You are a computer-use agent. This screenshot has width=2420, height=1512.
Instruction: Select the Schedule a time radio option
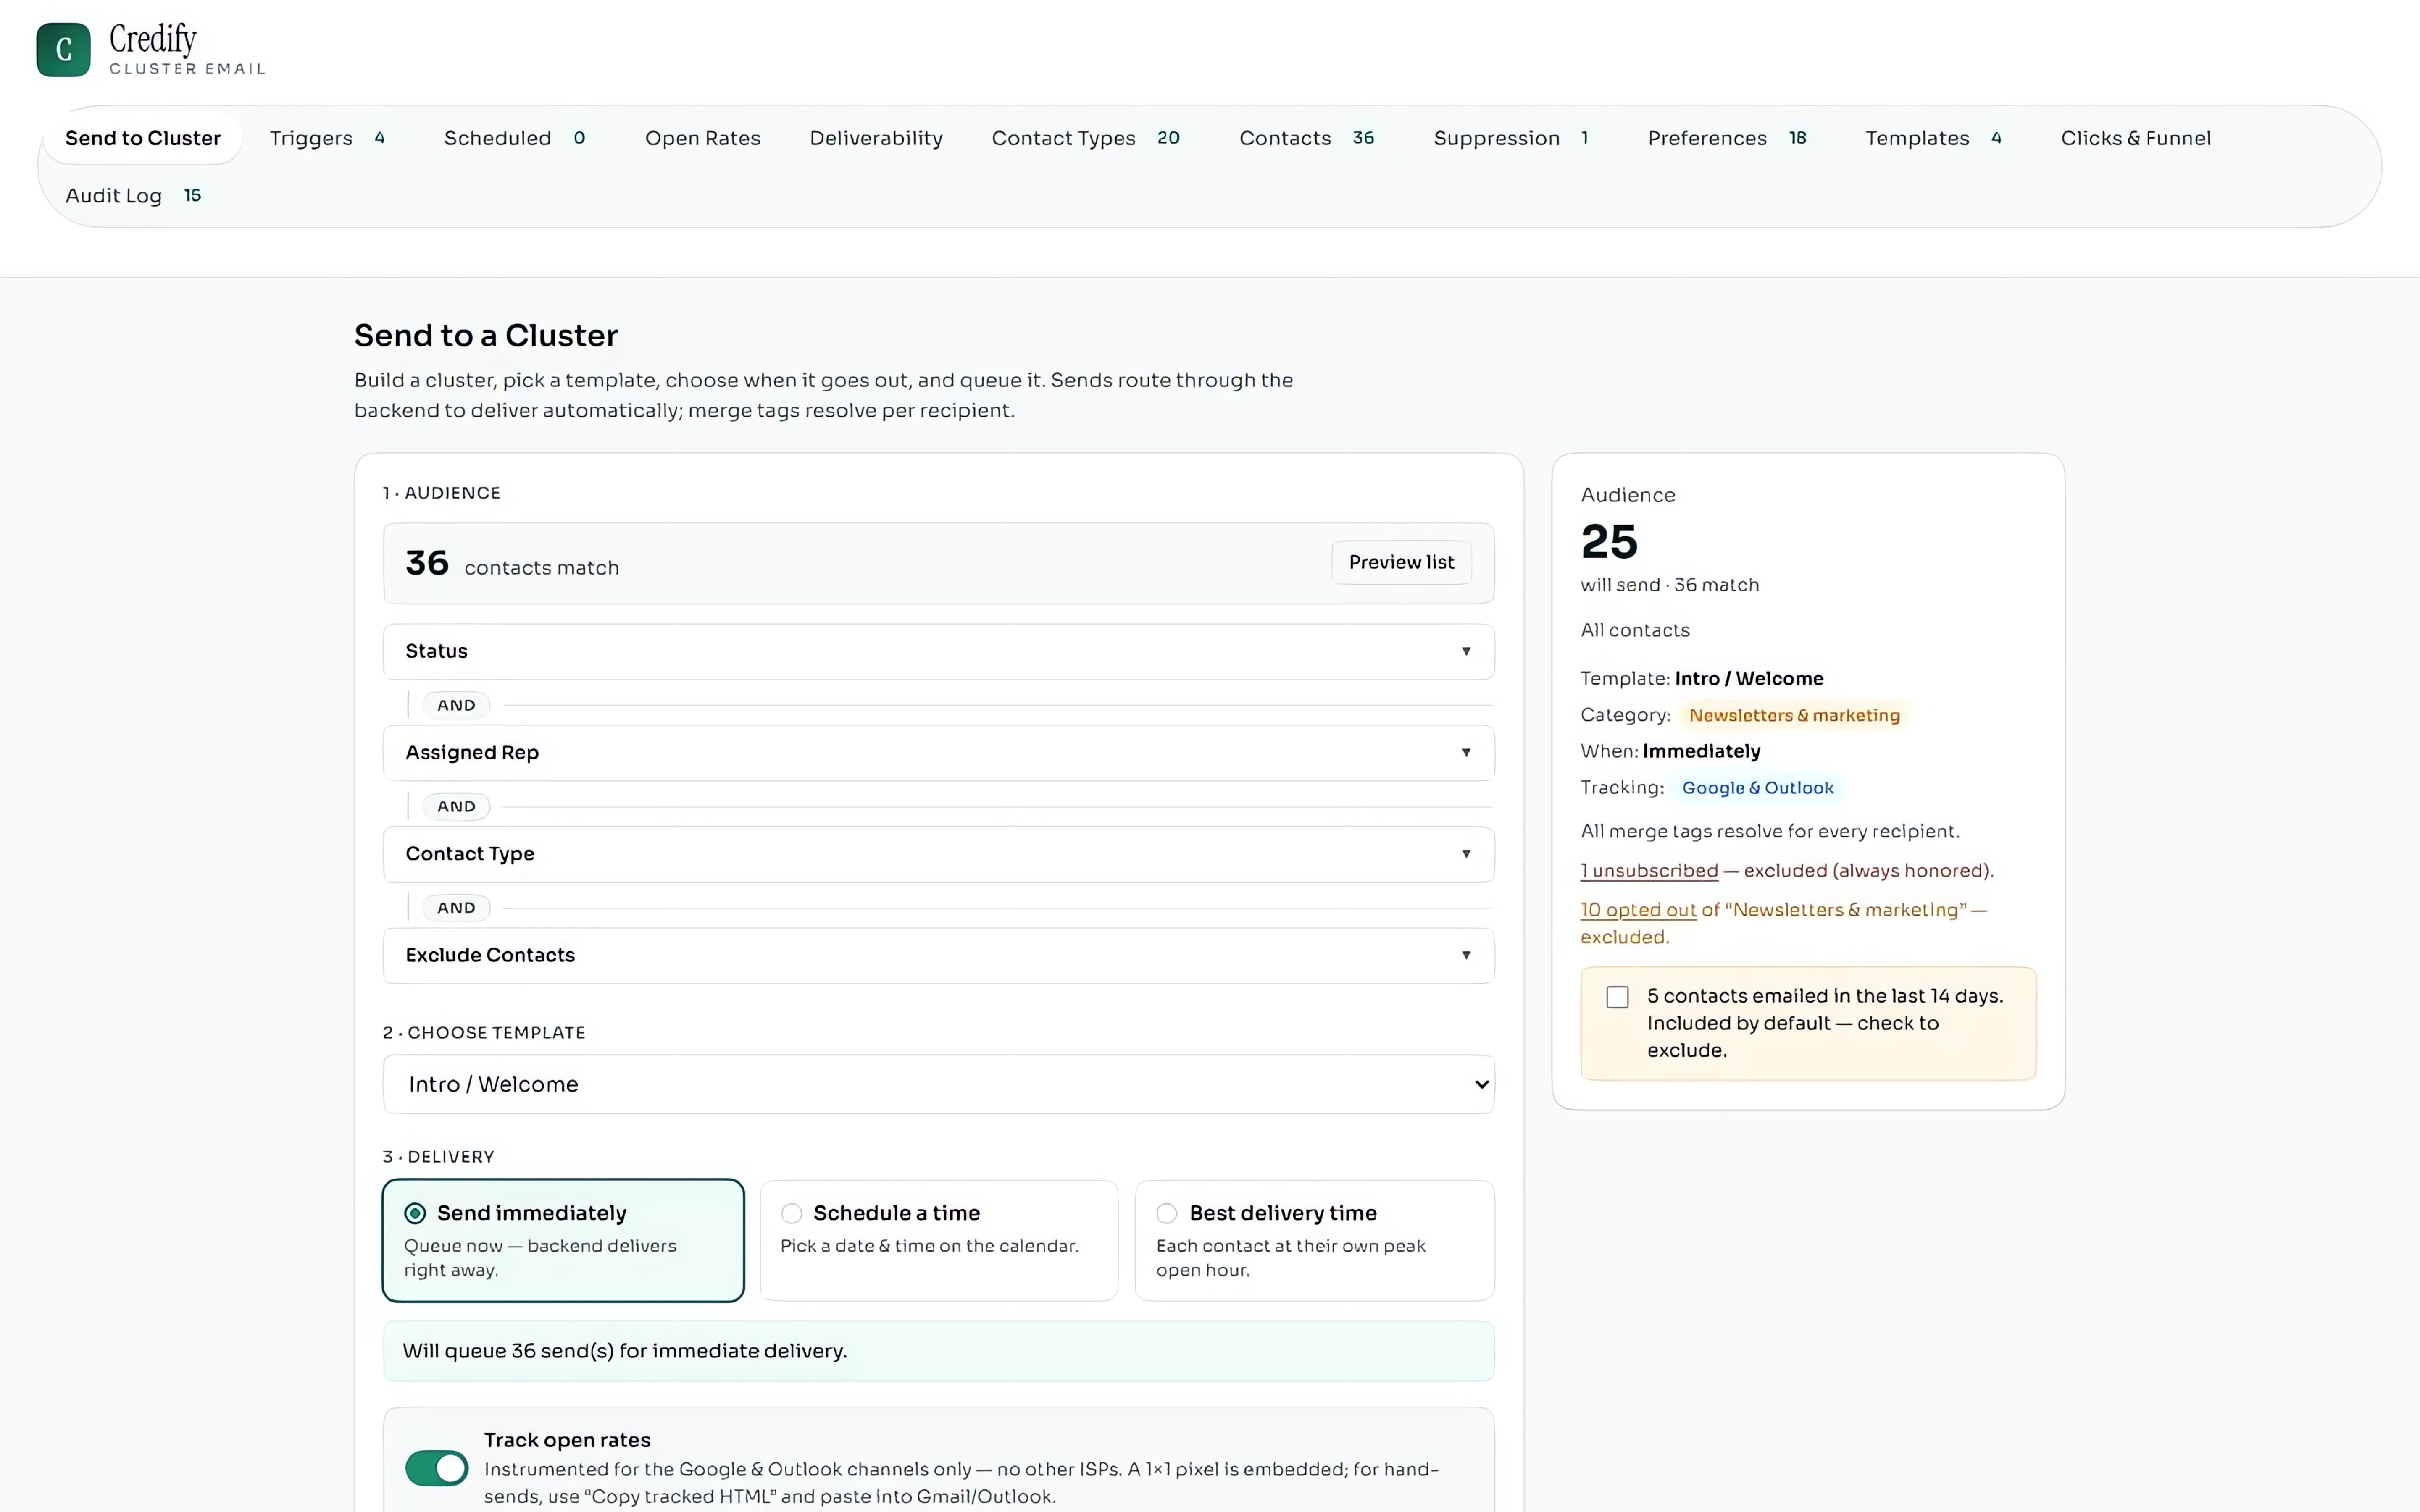pyautogui.click(x=938, y=1240)
